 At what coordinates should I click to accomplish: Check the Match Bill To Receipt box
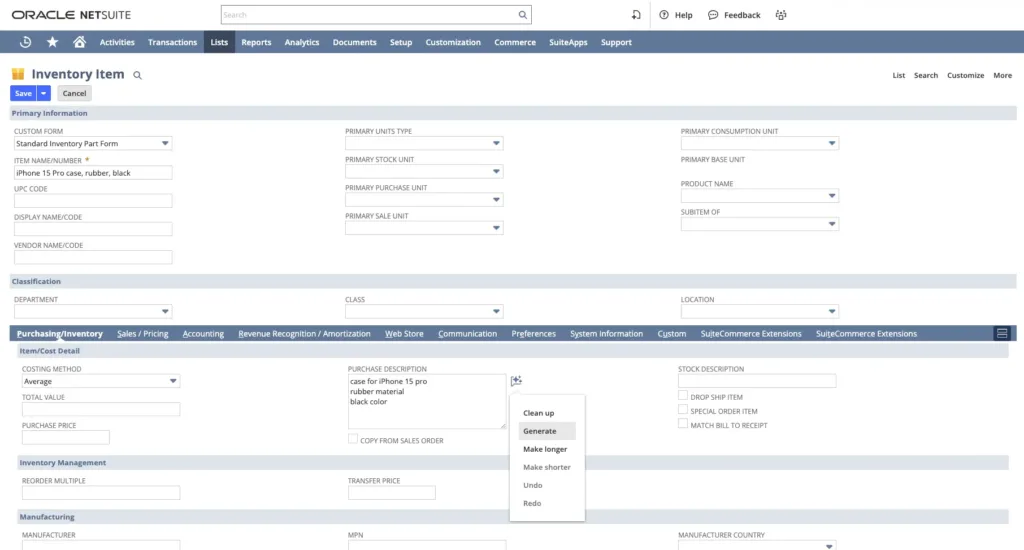pyautogui.click(x=682, y=424)
